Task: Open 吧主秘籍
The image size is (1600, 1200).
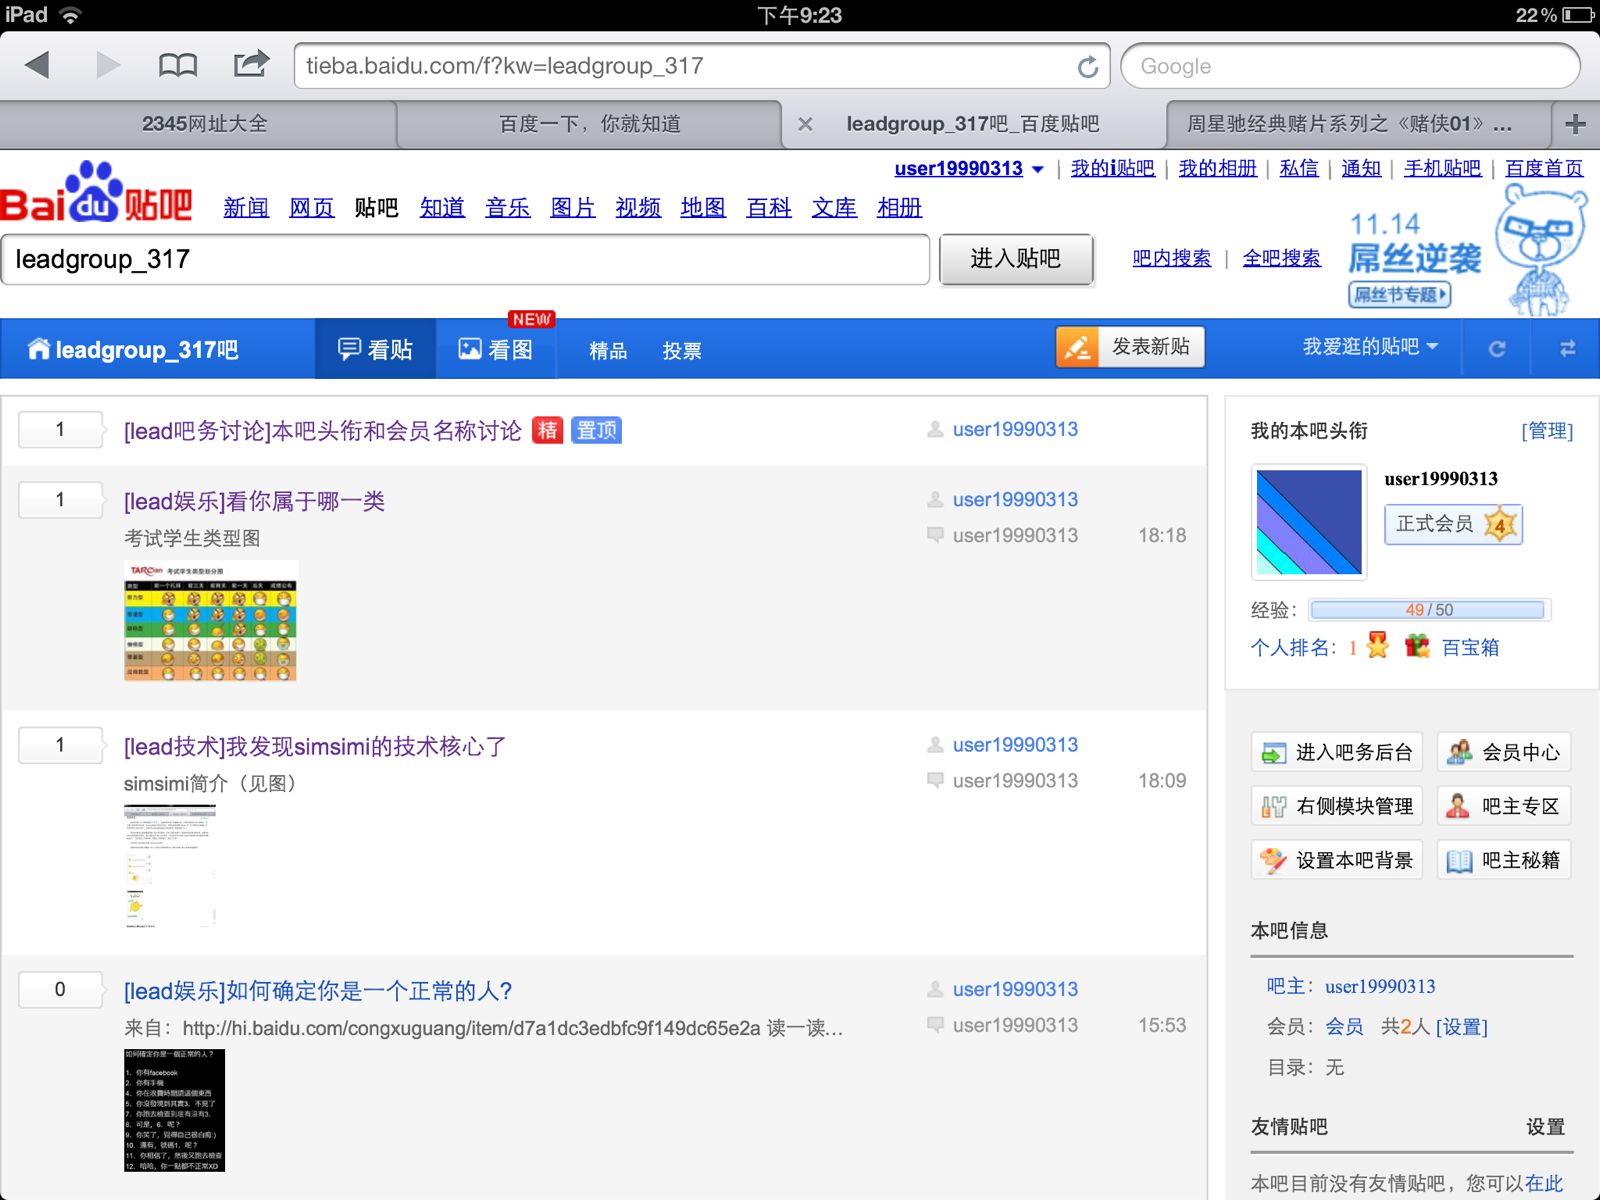Action: click(x=1504, y=860)
